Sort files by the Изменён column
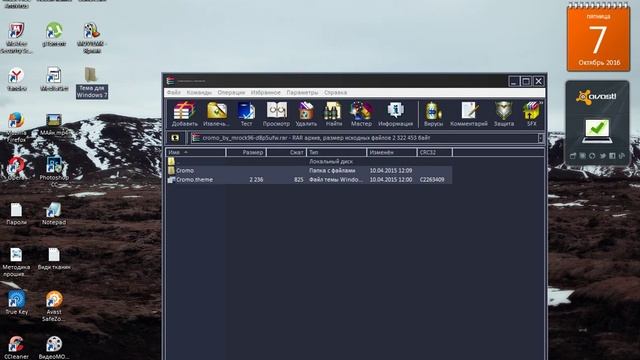 point(392,152)
